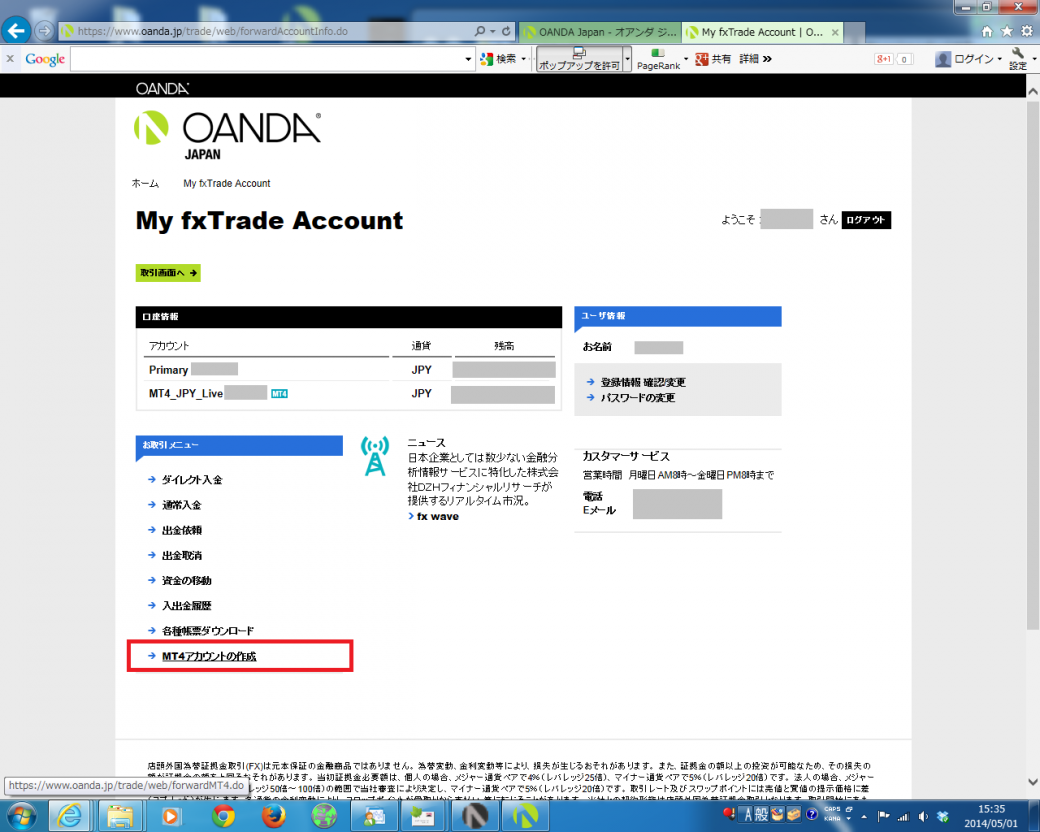Expand the 検索 button dropdown arrow
The height and width of the screenshot is (832, 1040).
click(524, 59)
